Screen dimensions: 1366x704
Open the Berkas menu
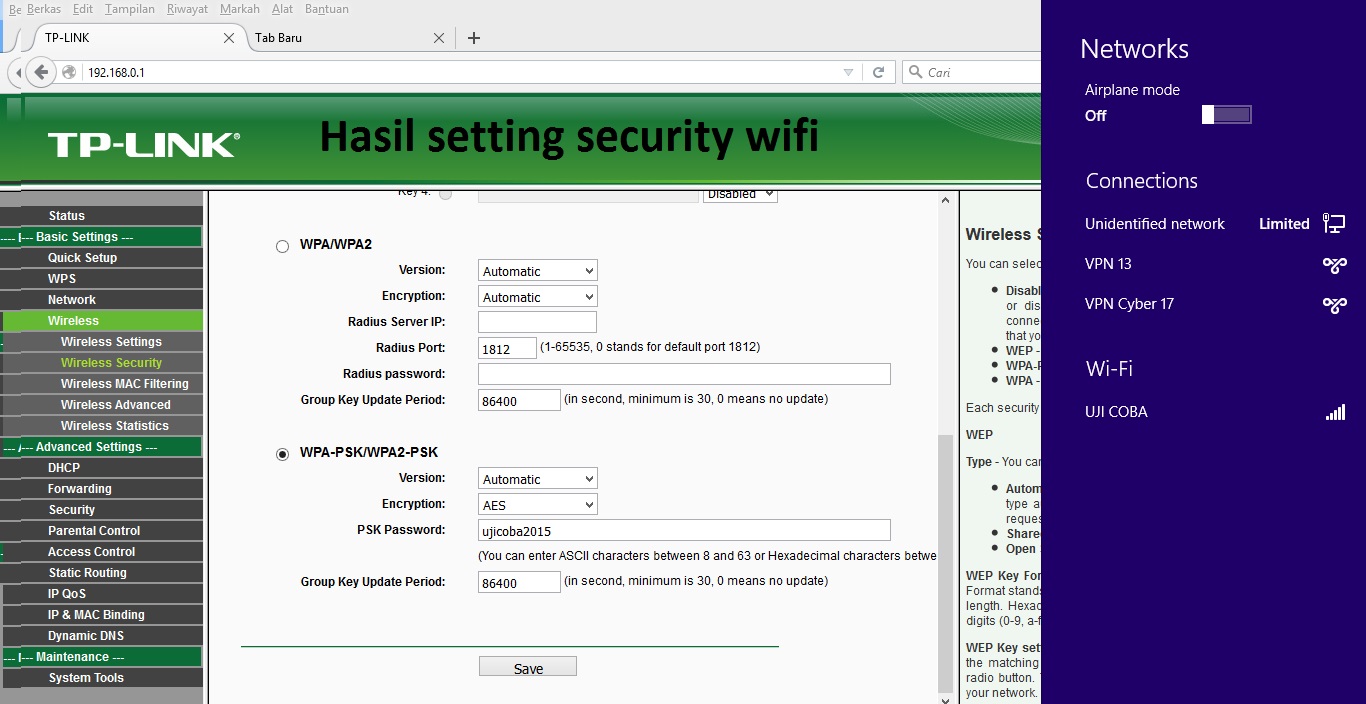click(44, 9)
